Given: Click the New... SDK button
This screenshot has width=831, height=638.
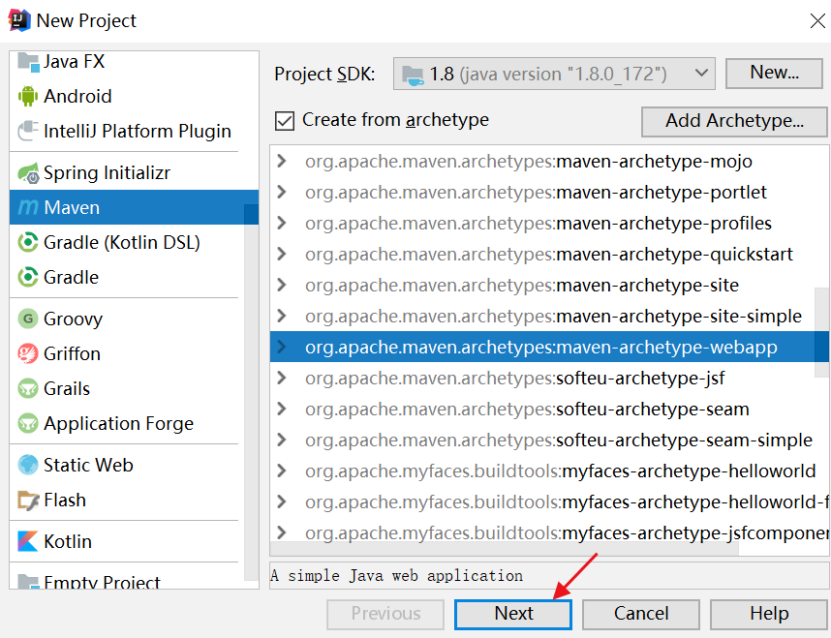Looking at the screenshot, I should pos(774,73).
